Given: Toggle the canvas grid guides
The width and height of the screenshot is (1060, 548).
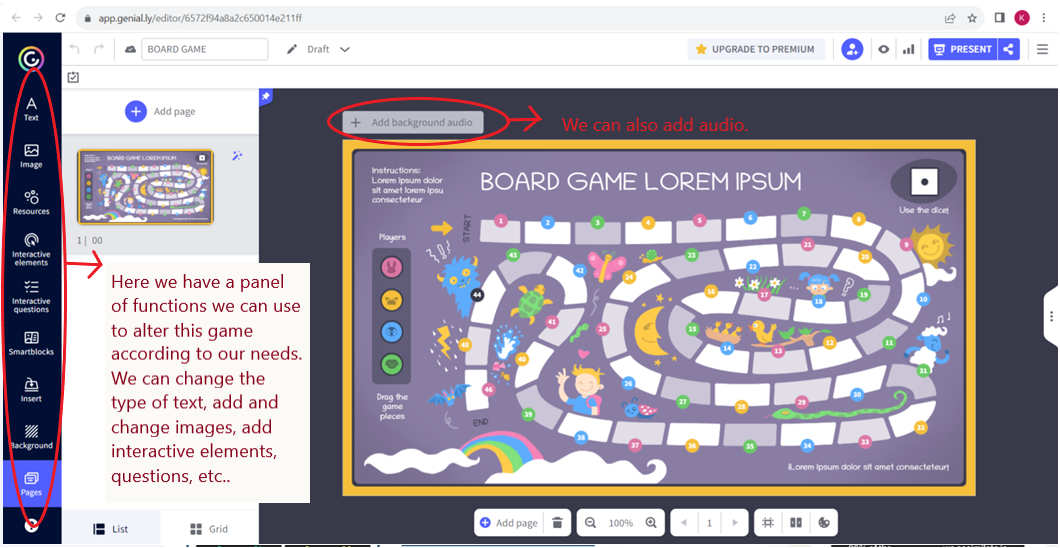Looking at the screenshot, I should coord(768,523).
